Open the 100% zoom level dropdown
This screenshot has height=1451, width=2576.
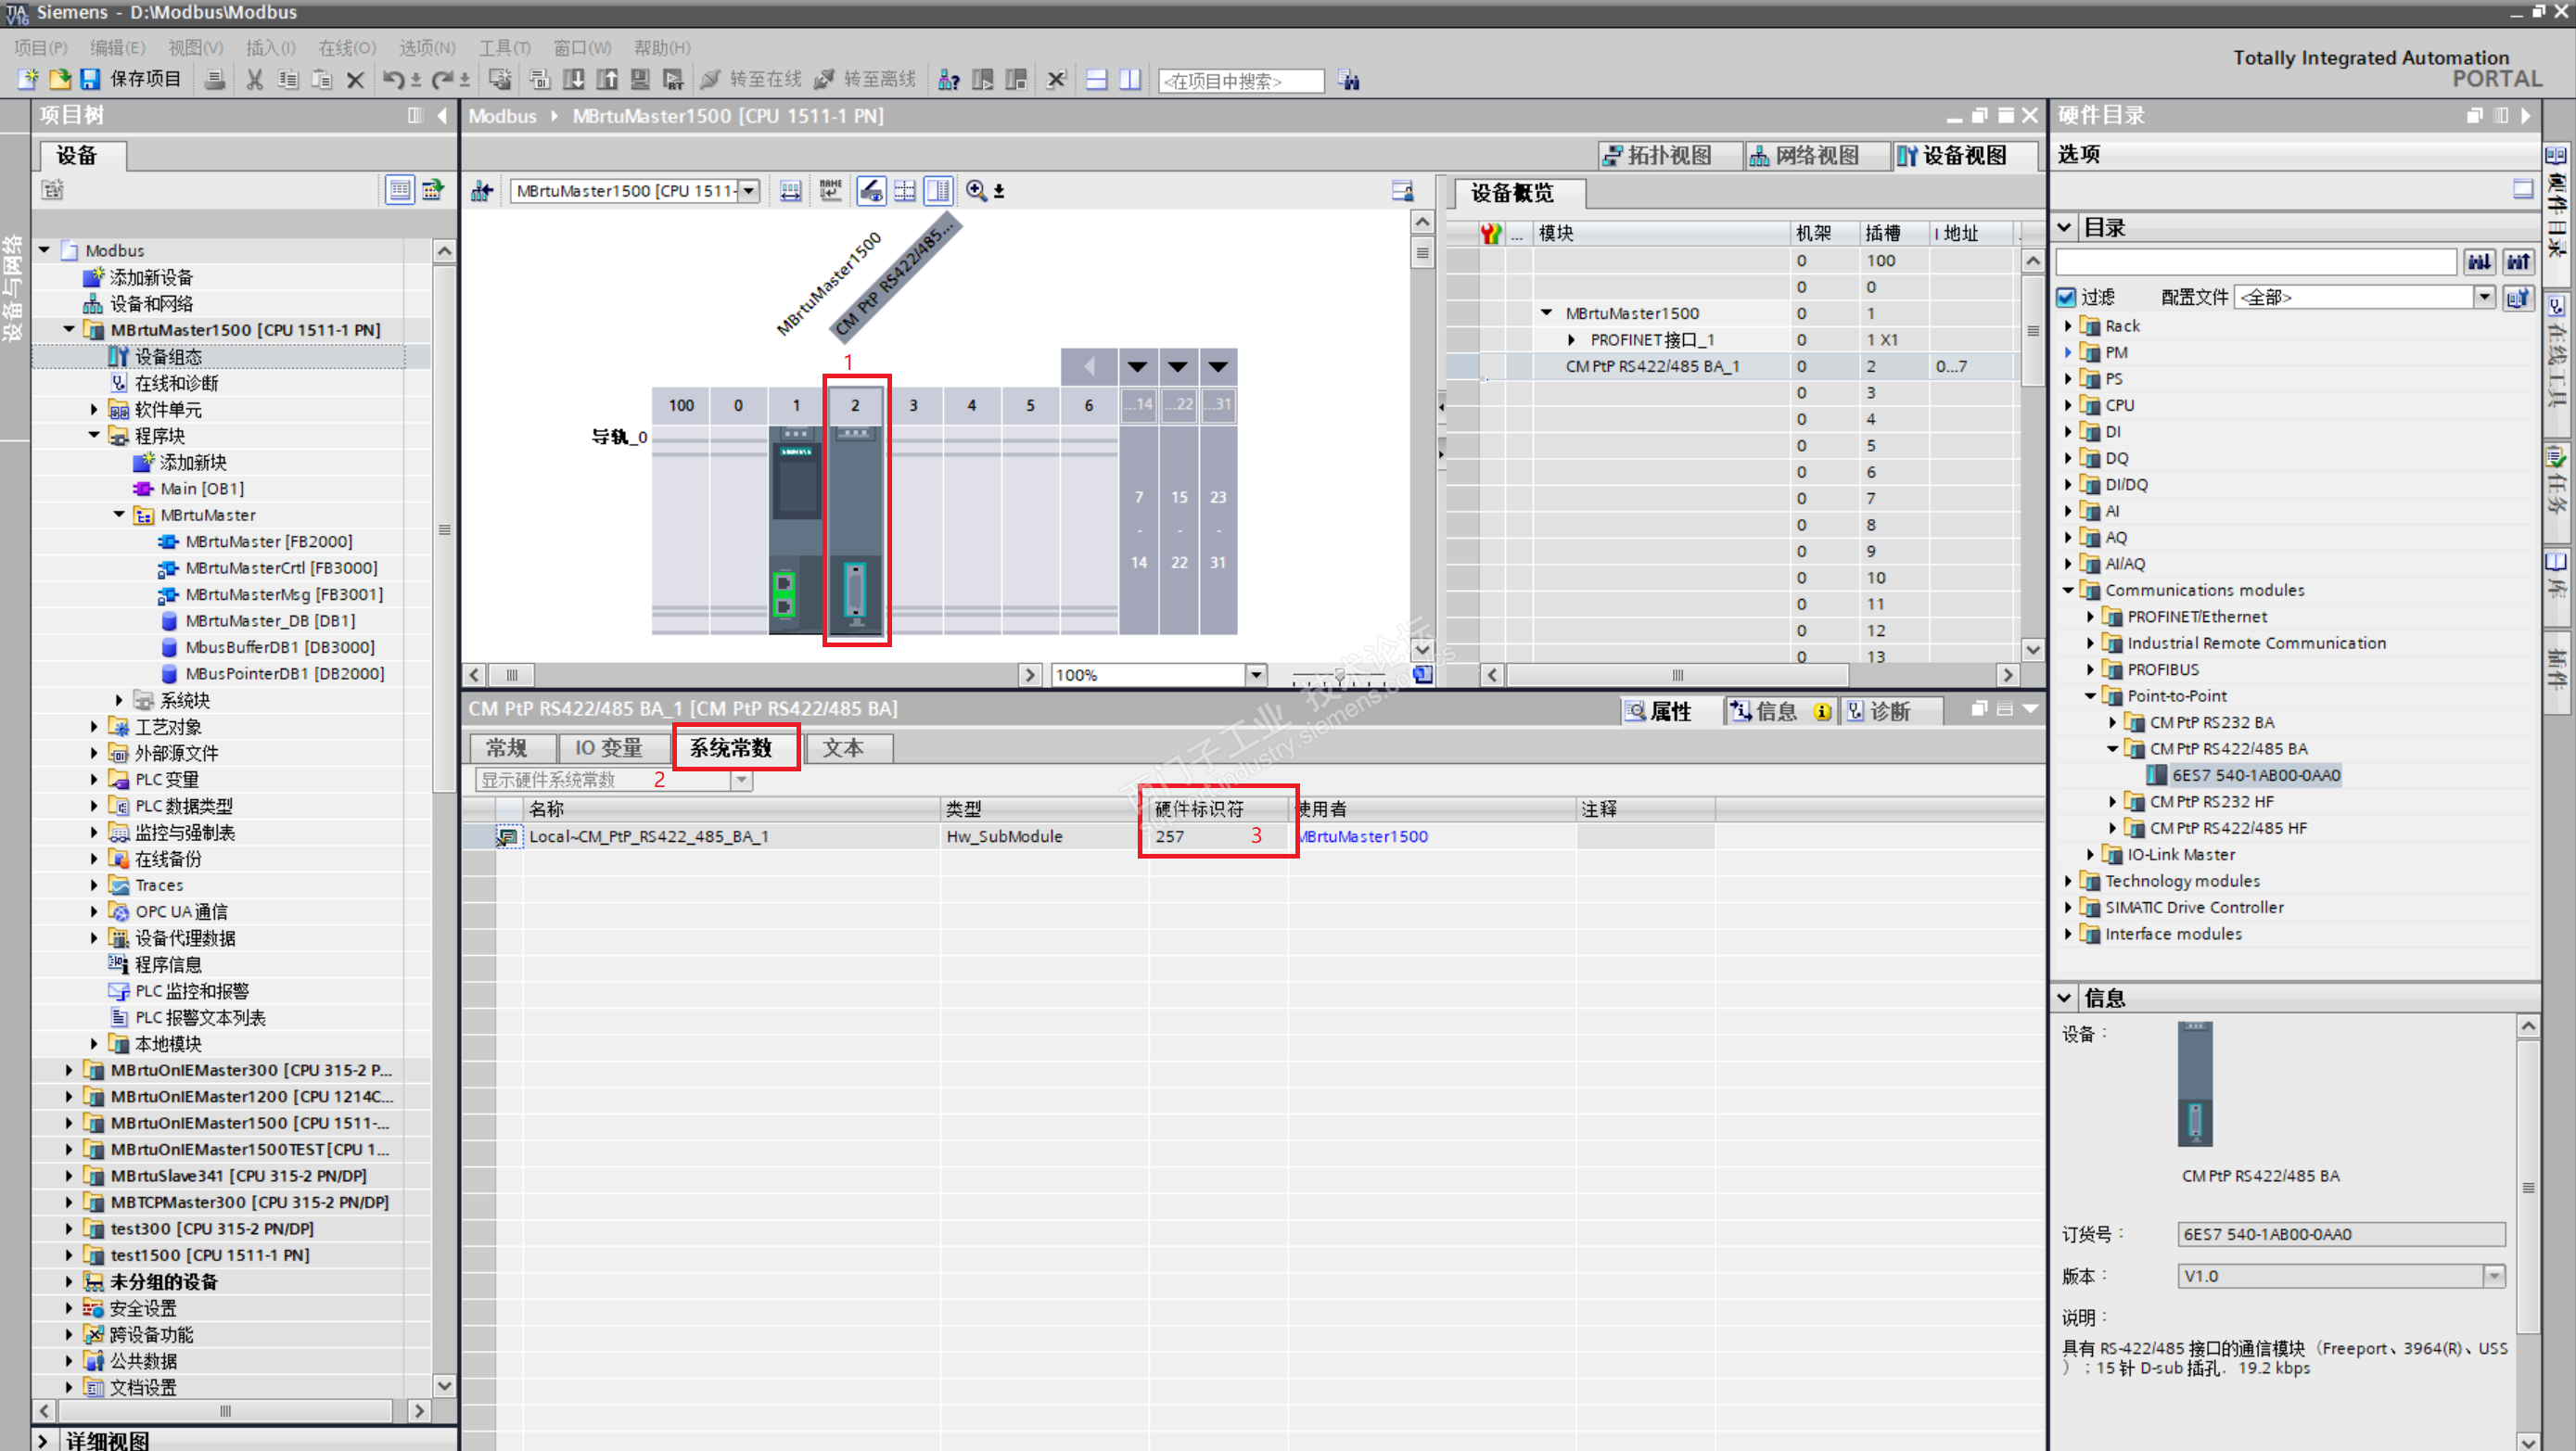point(1256,675)
